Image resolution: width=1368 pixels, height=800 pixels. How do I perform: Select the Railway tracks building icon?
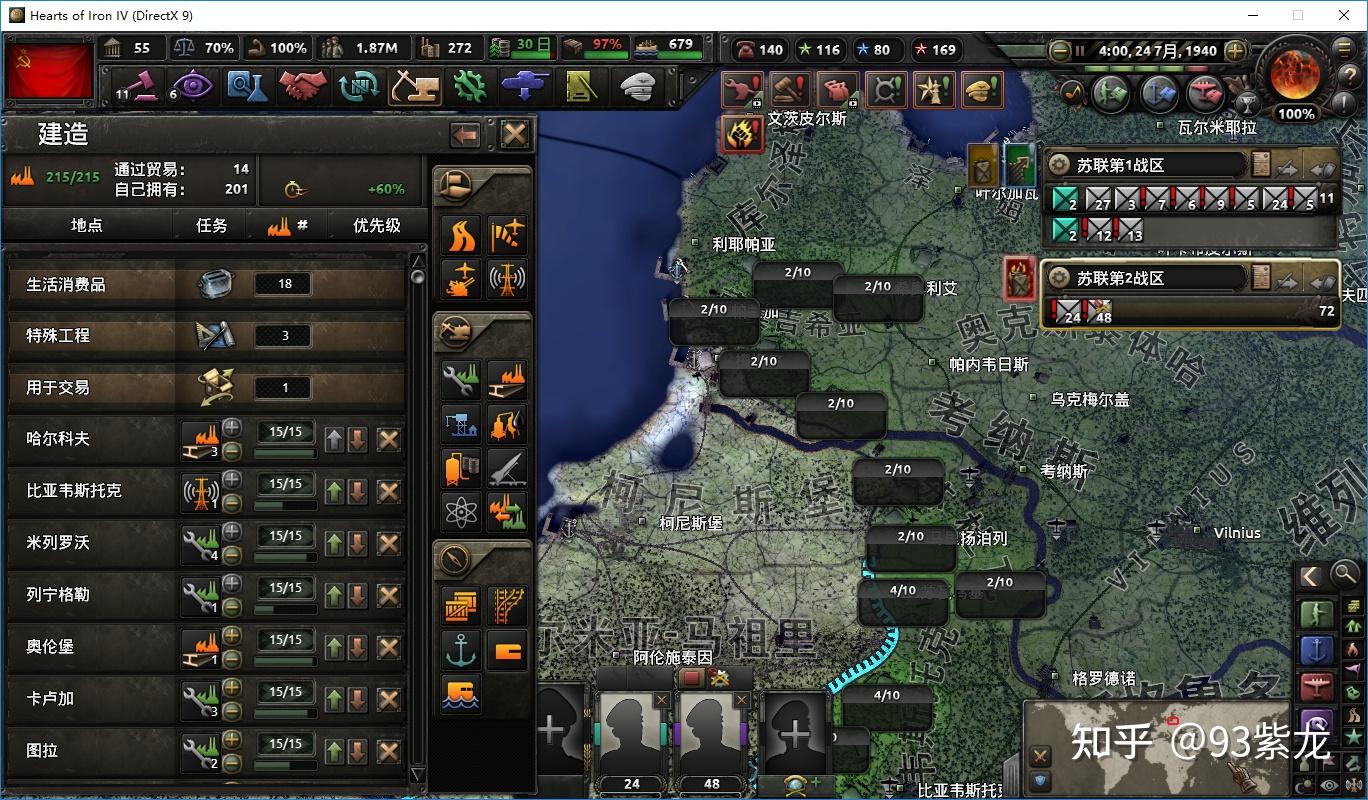[x=507, y=606]
